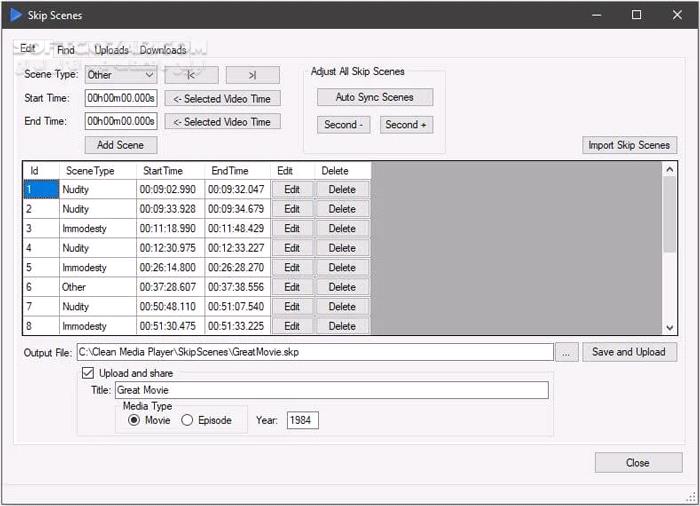This screenshot has width=700, height=506.
Task: Click the Title field containing Great Movie
Action: point(330,390)
